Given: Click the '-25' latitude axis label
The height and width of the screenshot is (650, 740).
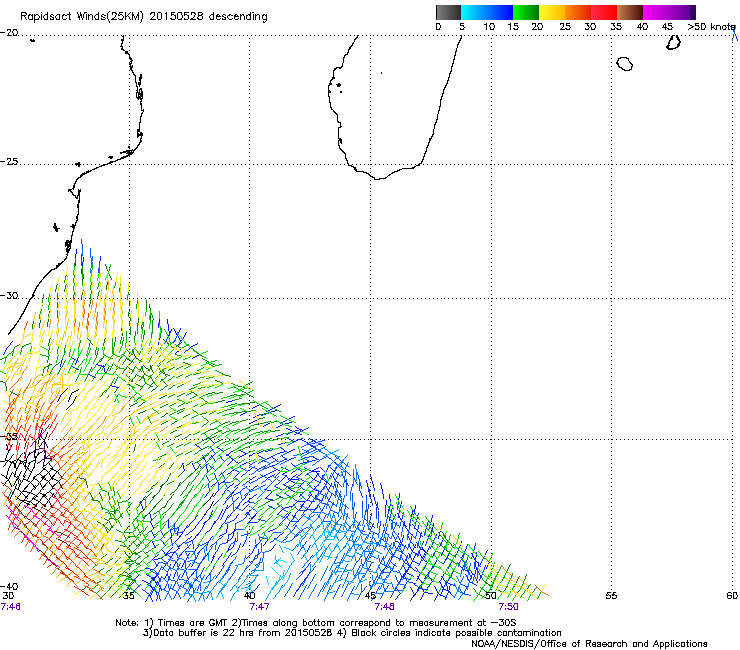Looking at the screenshot, I should [9, 162].
